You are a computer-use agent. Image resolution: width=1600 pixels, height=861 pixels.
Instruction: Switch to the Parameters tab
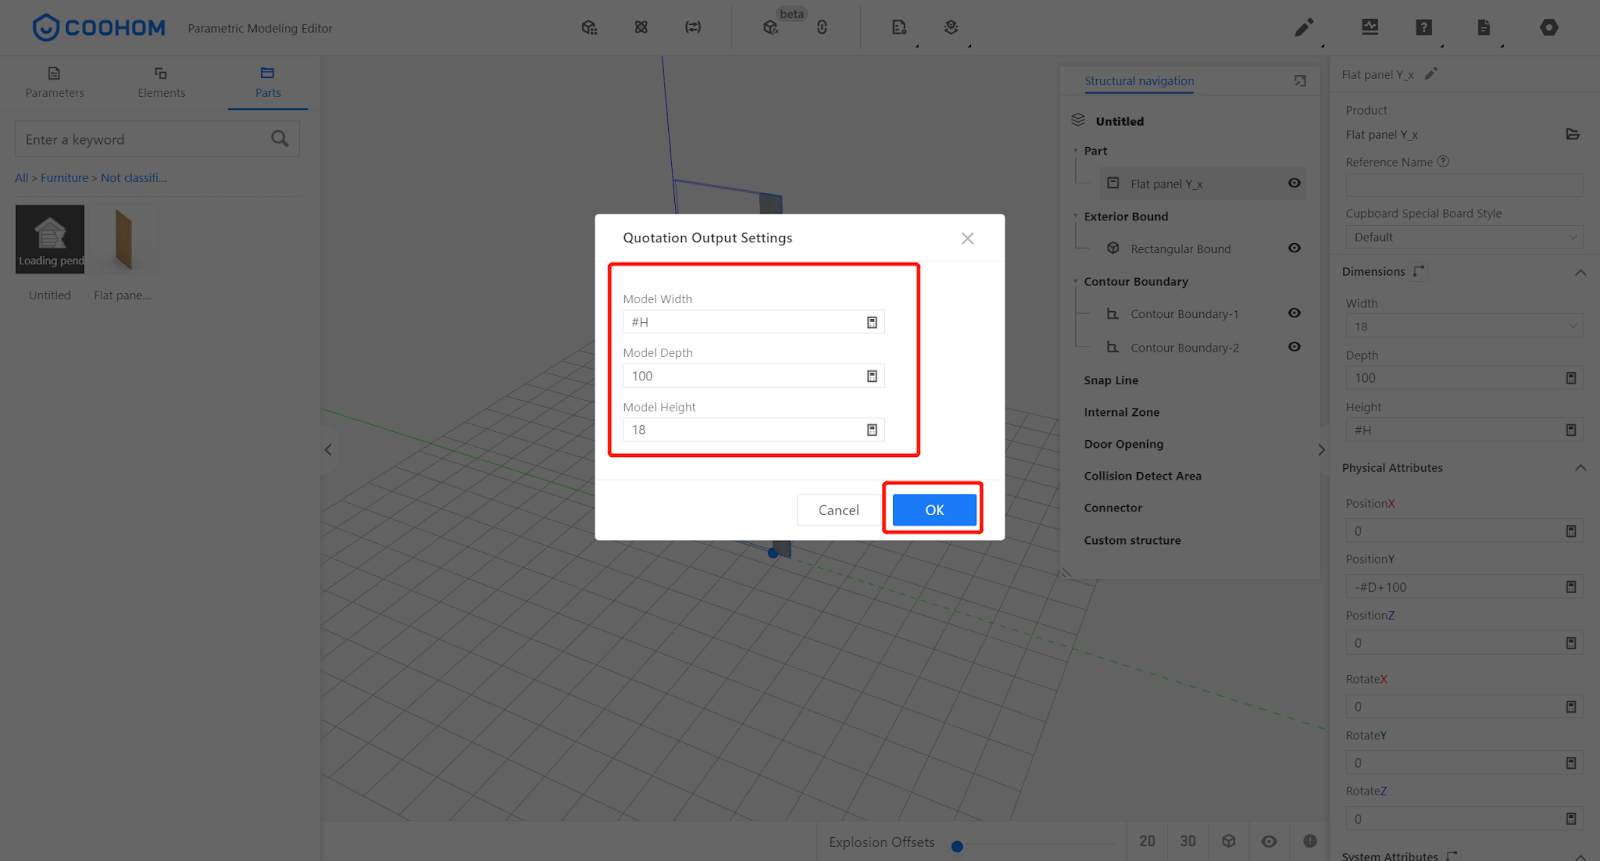pos(55,82)
